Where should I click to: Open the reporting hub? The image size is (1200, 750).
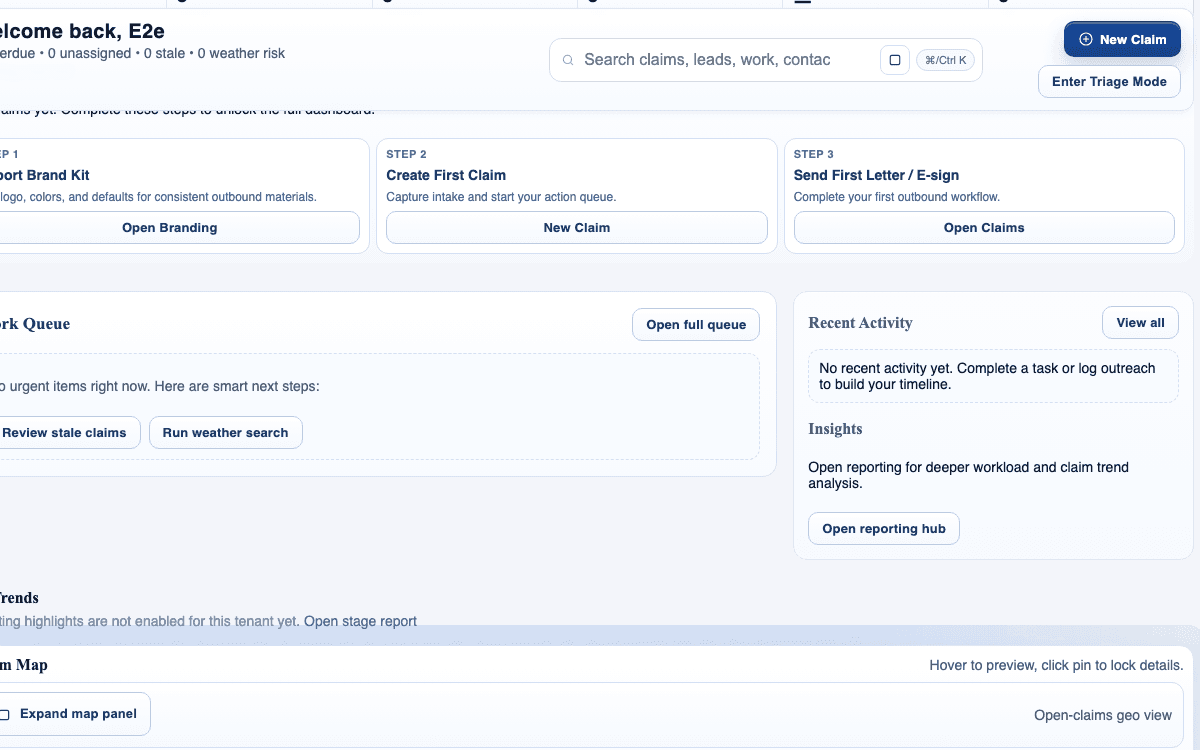coord(883,528)
